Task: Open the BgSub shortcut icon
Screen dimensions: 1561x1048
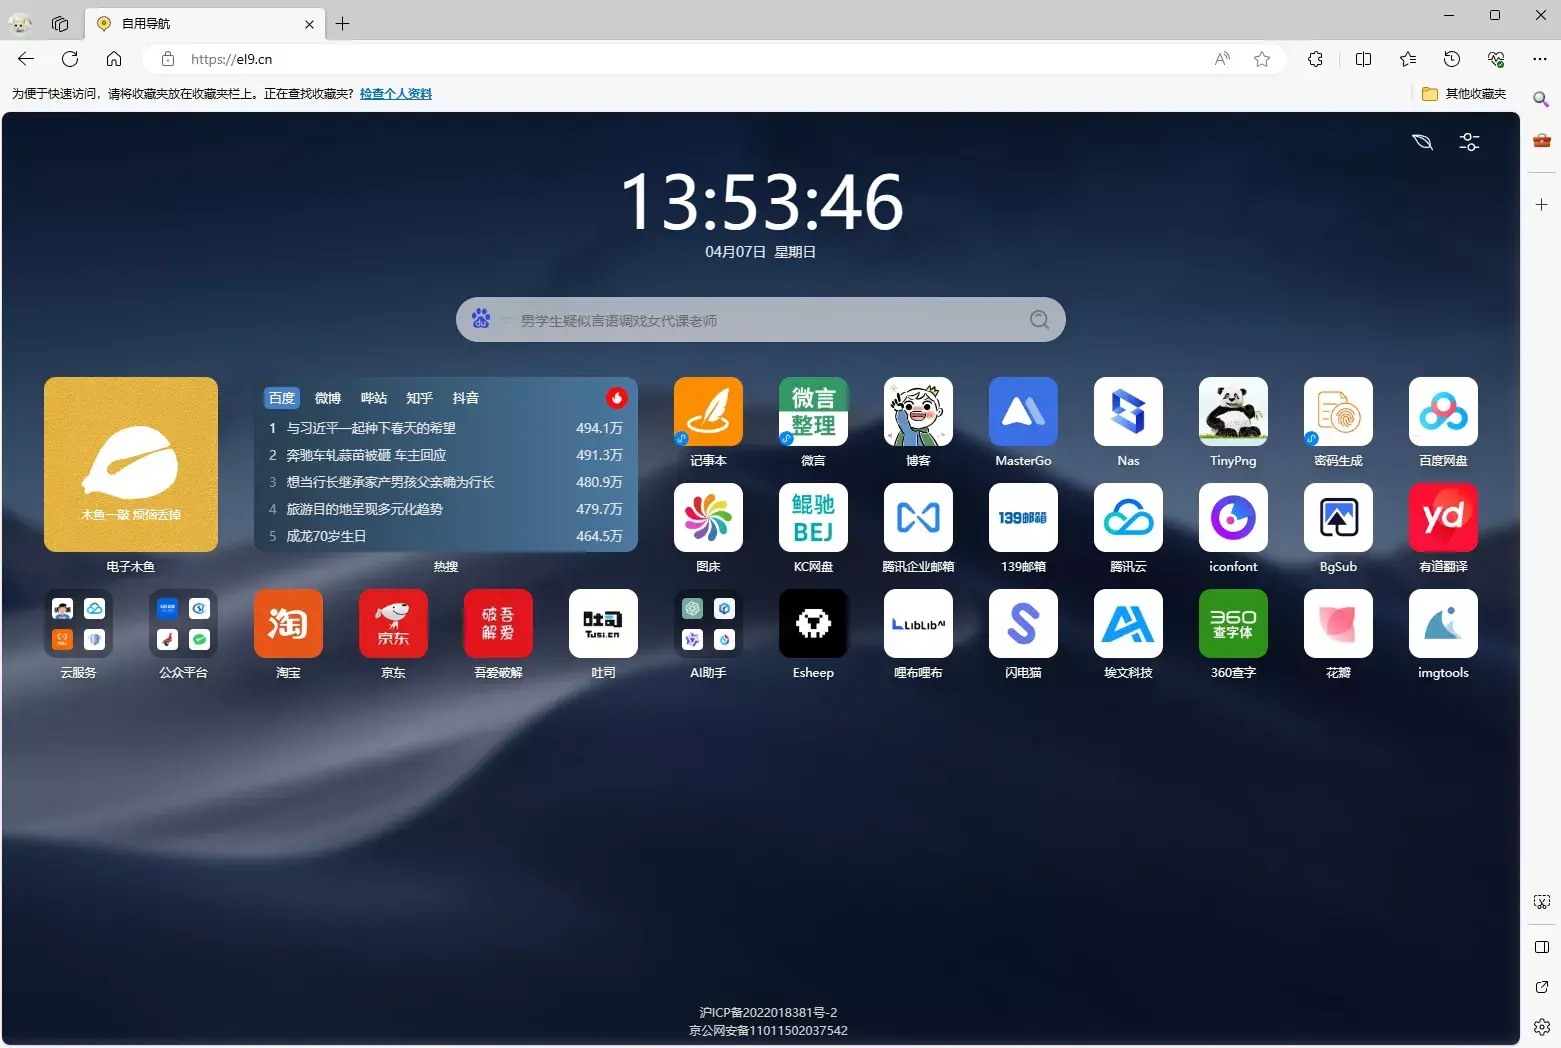Action: [1338, 517]
